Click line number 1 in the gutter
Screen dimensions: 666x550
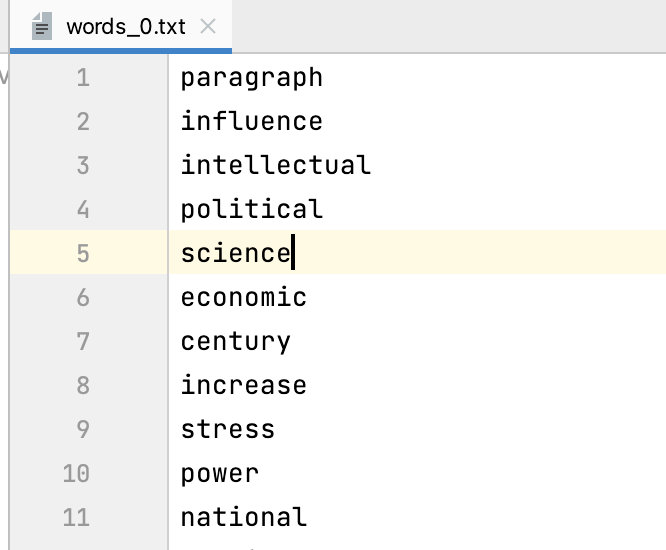(82, 78)
